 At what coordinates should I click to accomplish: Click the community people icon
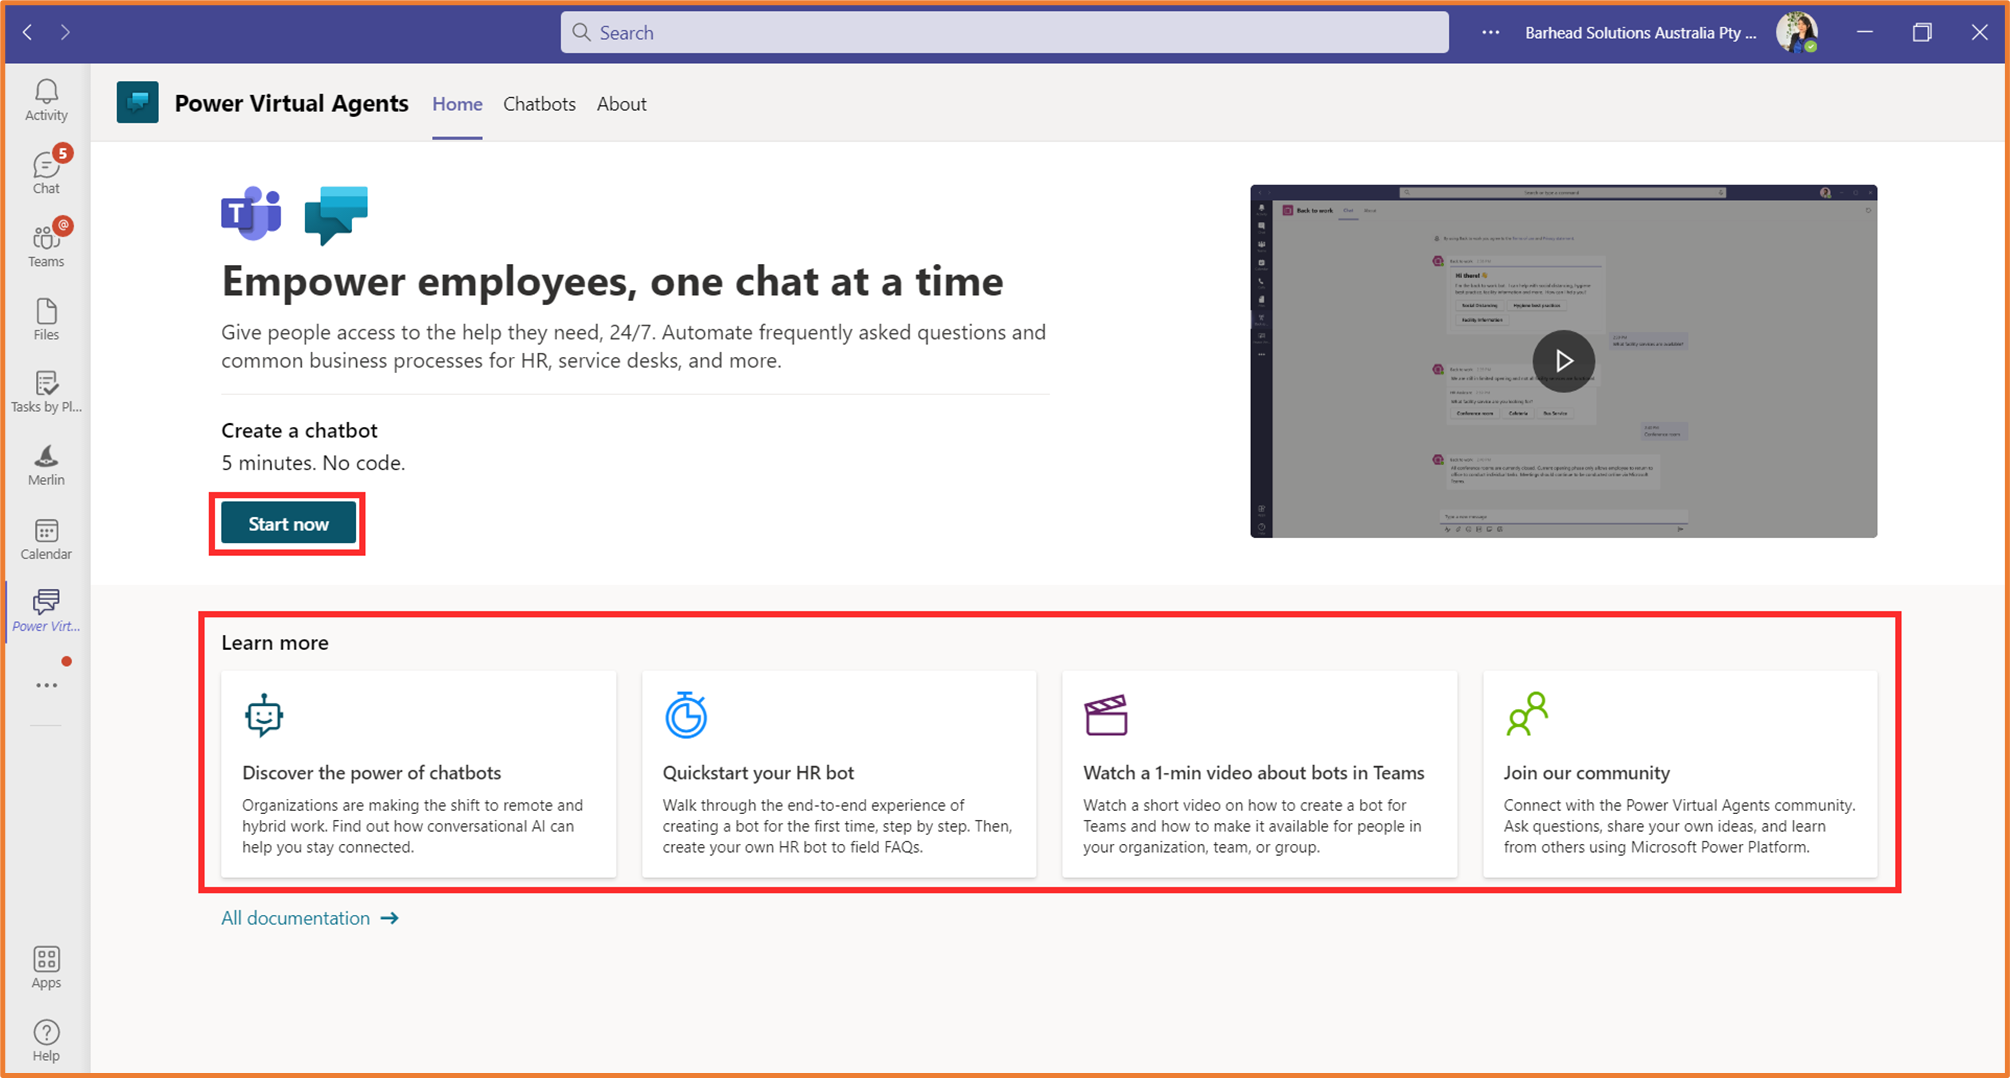(1527, 714)
